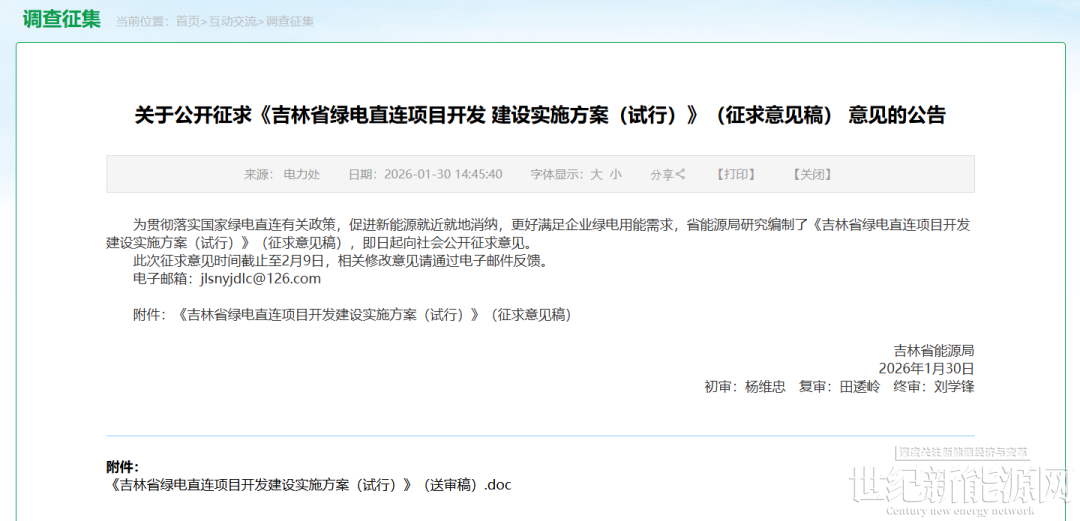Close the page with 【关闭】
Viewport: 1080px width, 521px height.
pyautogui.click(x=812, y=174)
